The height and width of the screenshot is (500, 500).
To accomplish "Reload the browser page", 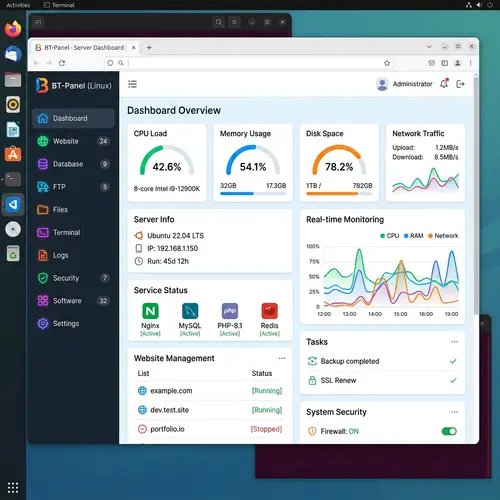I will pos(62,63).
